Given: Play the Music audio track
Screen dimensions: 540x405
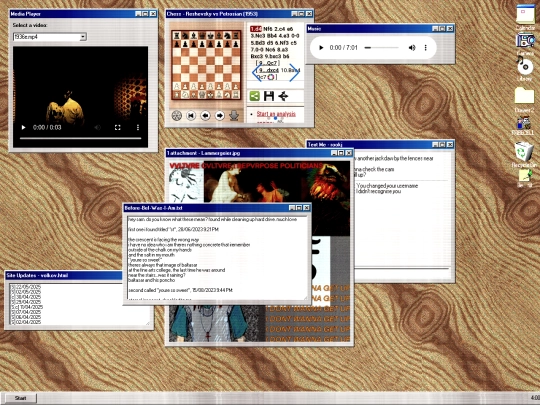Looking at the screenshot, I should coord(321,48).
